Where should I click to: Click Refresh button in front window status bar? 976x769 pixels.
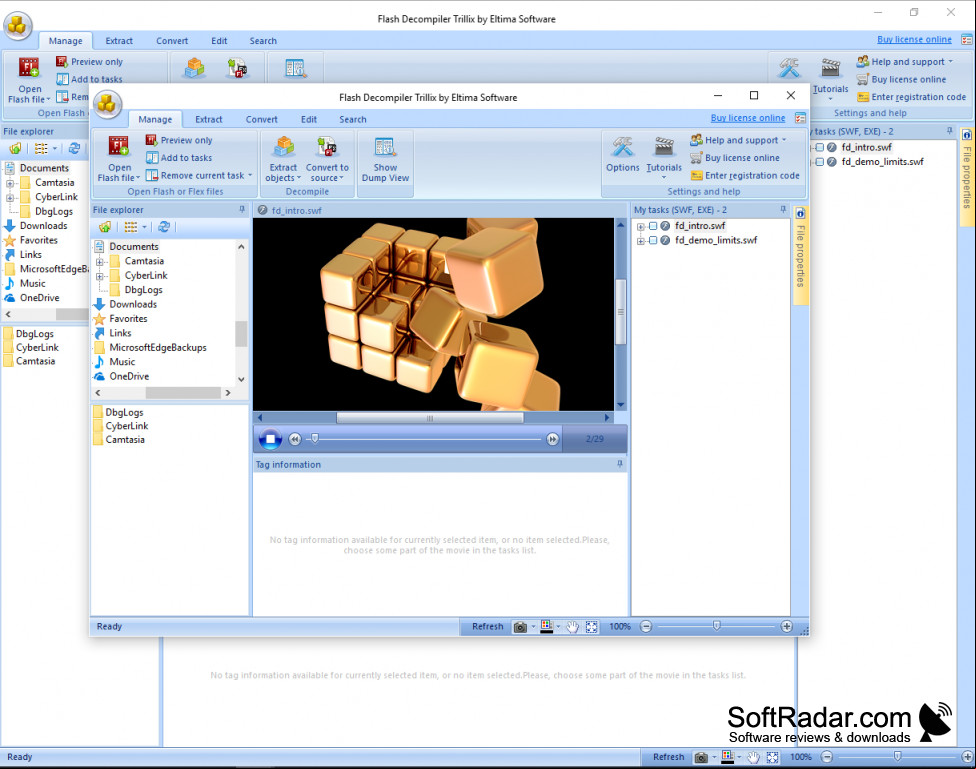(487, 627)
